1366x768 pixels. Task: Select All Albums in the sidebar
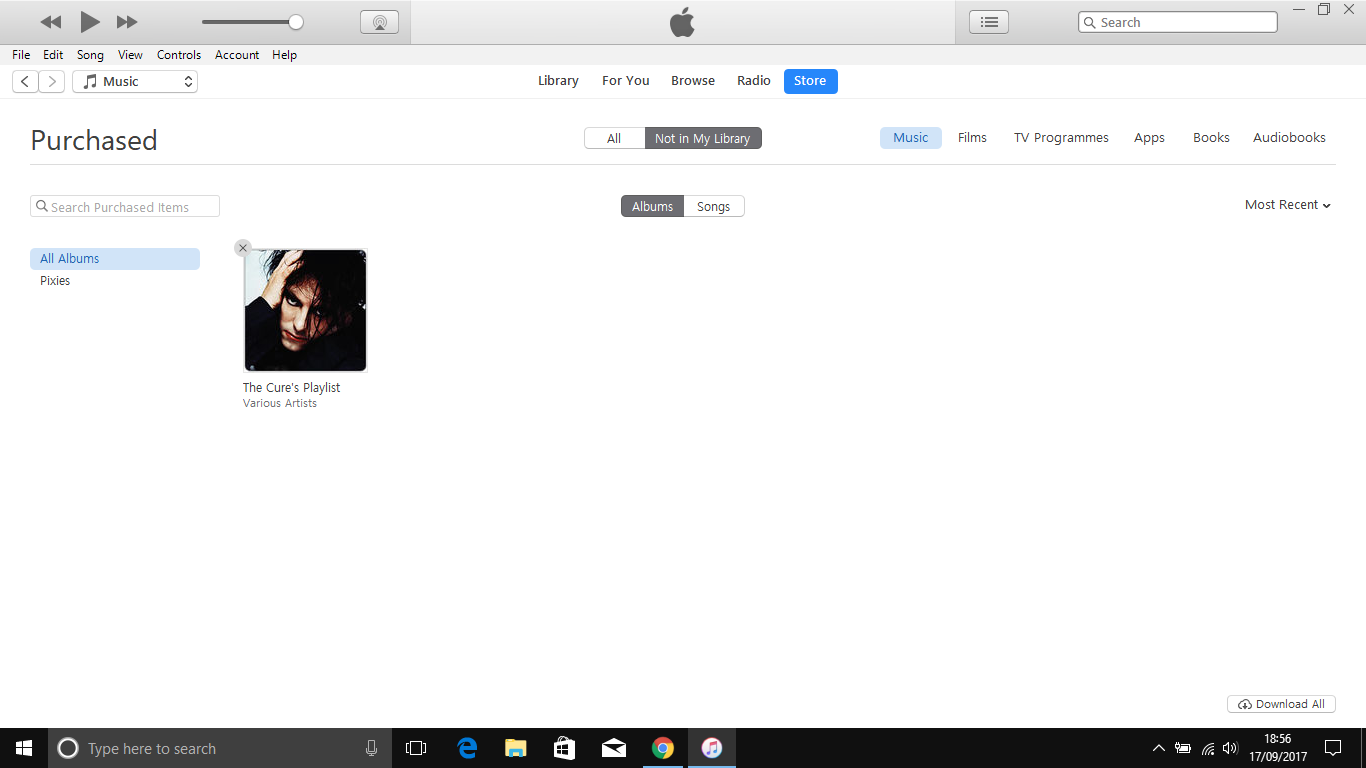tap(115, 259)
